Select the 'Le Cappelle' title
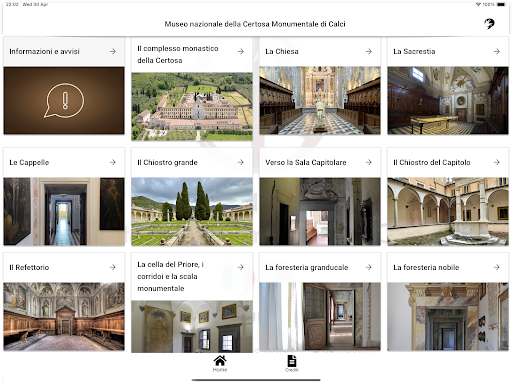 (x=29, y=162)
